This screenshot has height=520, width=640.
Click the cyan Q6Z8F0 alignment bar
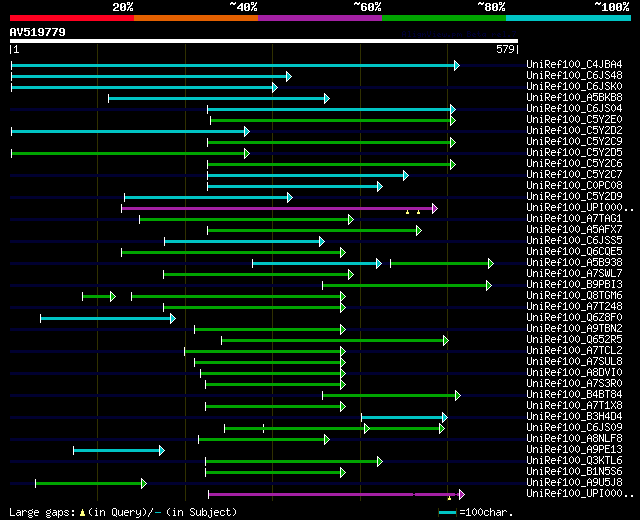[x=108, y=319]
